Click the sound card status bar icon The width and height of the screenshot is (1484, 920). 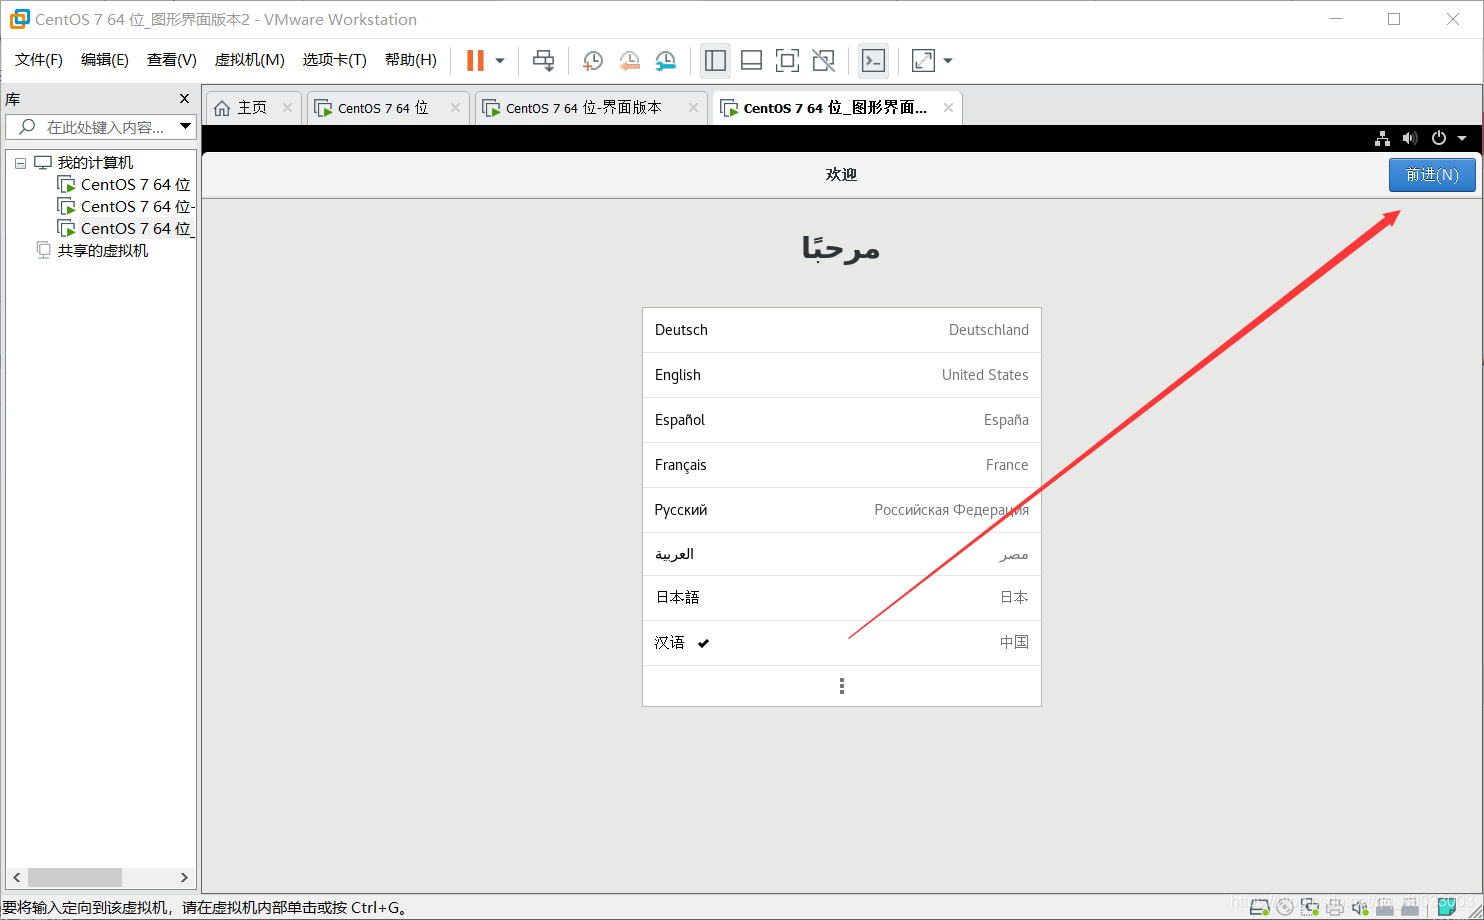1360,907
